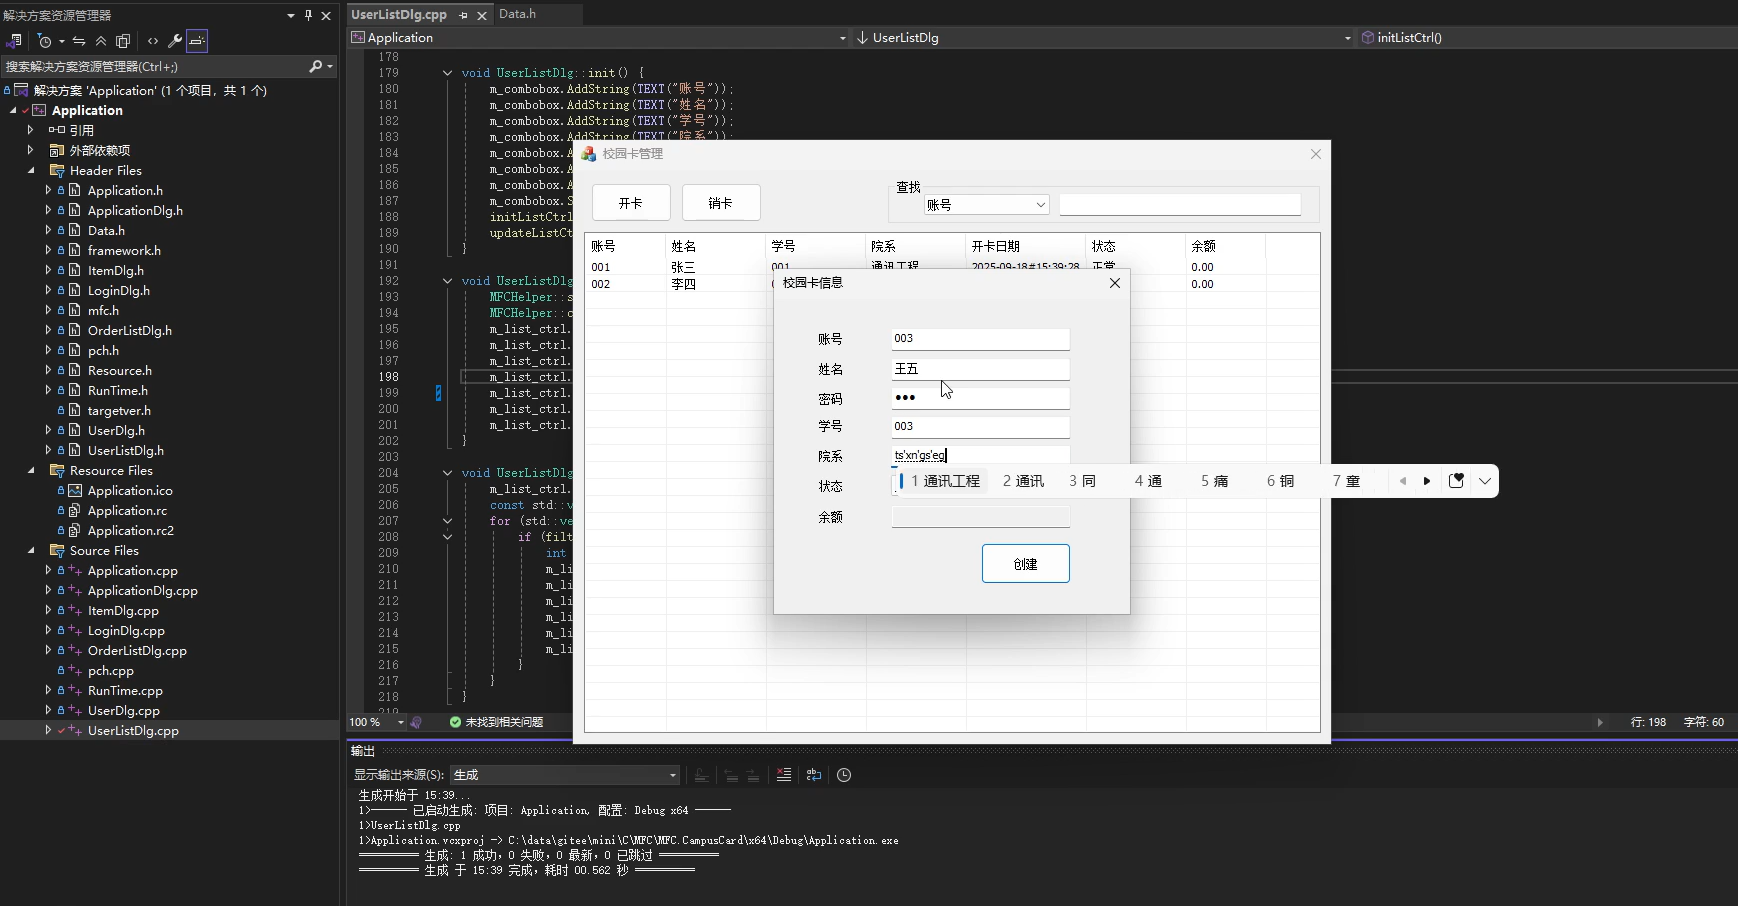Open the UserListDlg class dropdown
This screenshot has height=906, width=1738.
point(1347,38)
